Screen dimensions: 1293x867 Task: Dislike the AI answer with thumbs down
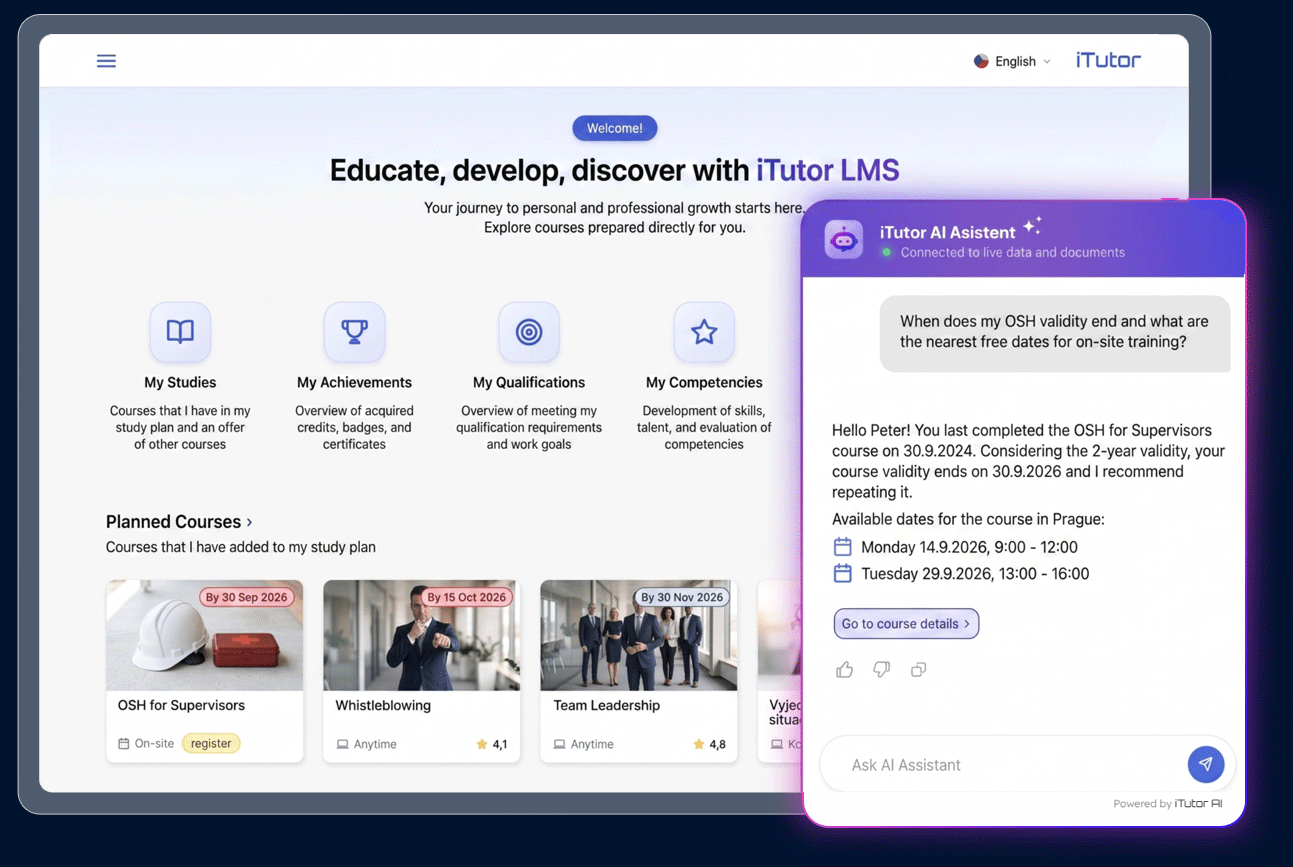pyautogui.click(x=881, y=669)
